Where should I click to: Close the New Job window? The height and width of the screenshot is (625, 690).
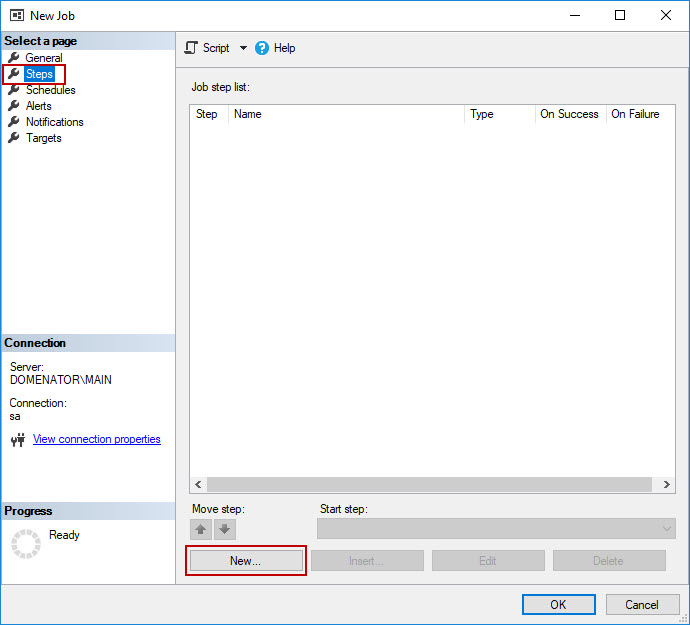[665, 15]
